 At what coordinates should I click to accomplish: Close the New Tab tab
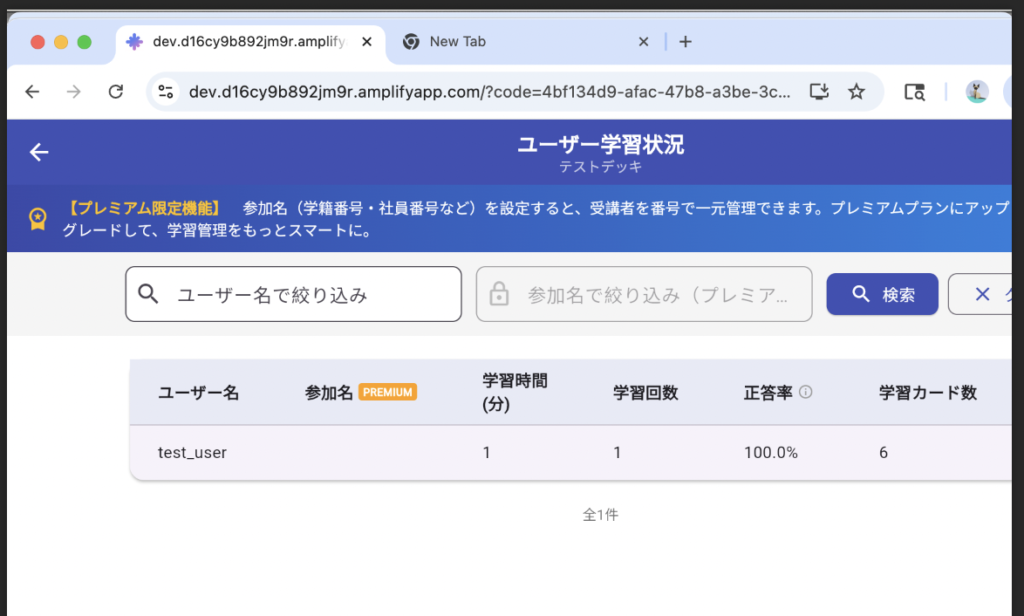coord(643,42)
